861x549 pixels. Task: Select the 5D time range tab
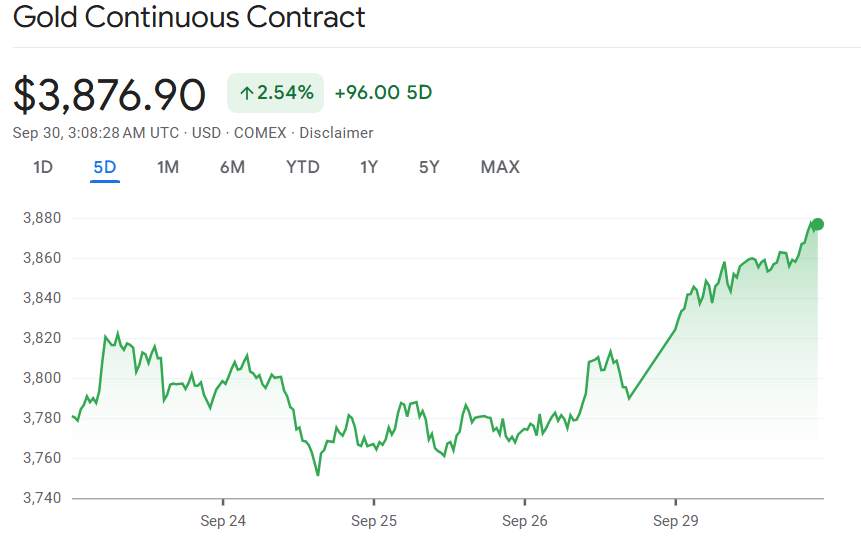point(105,167)
